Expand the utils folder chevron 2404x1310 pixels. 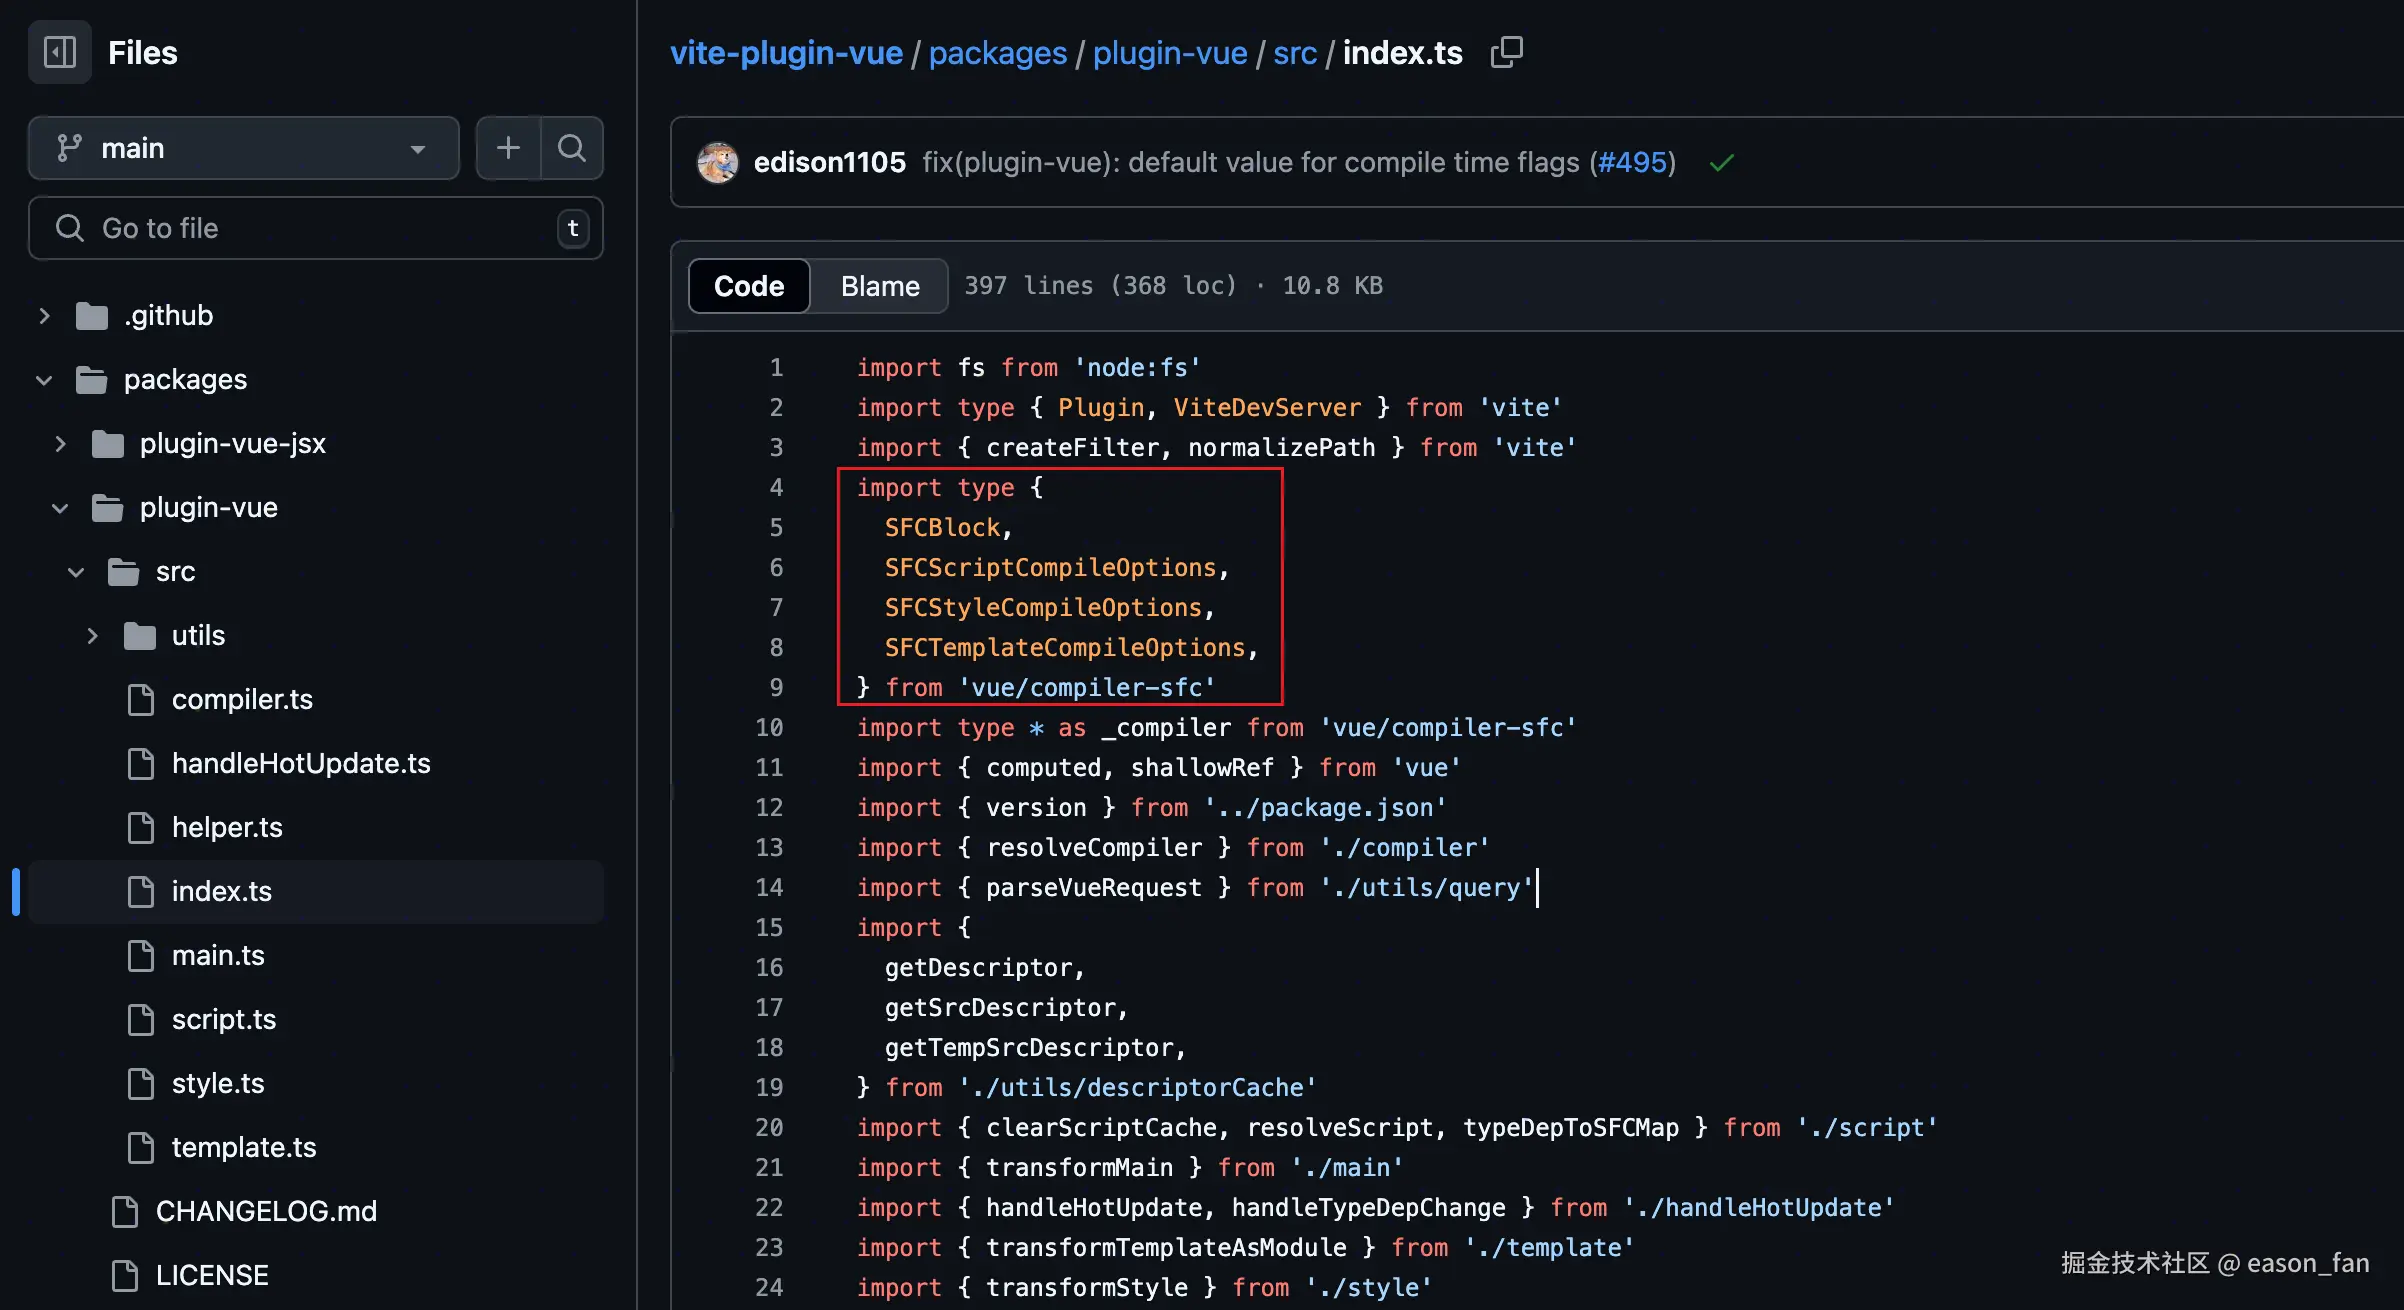tap(92, 636)
